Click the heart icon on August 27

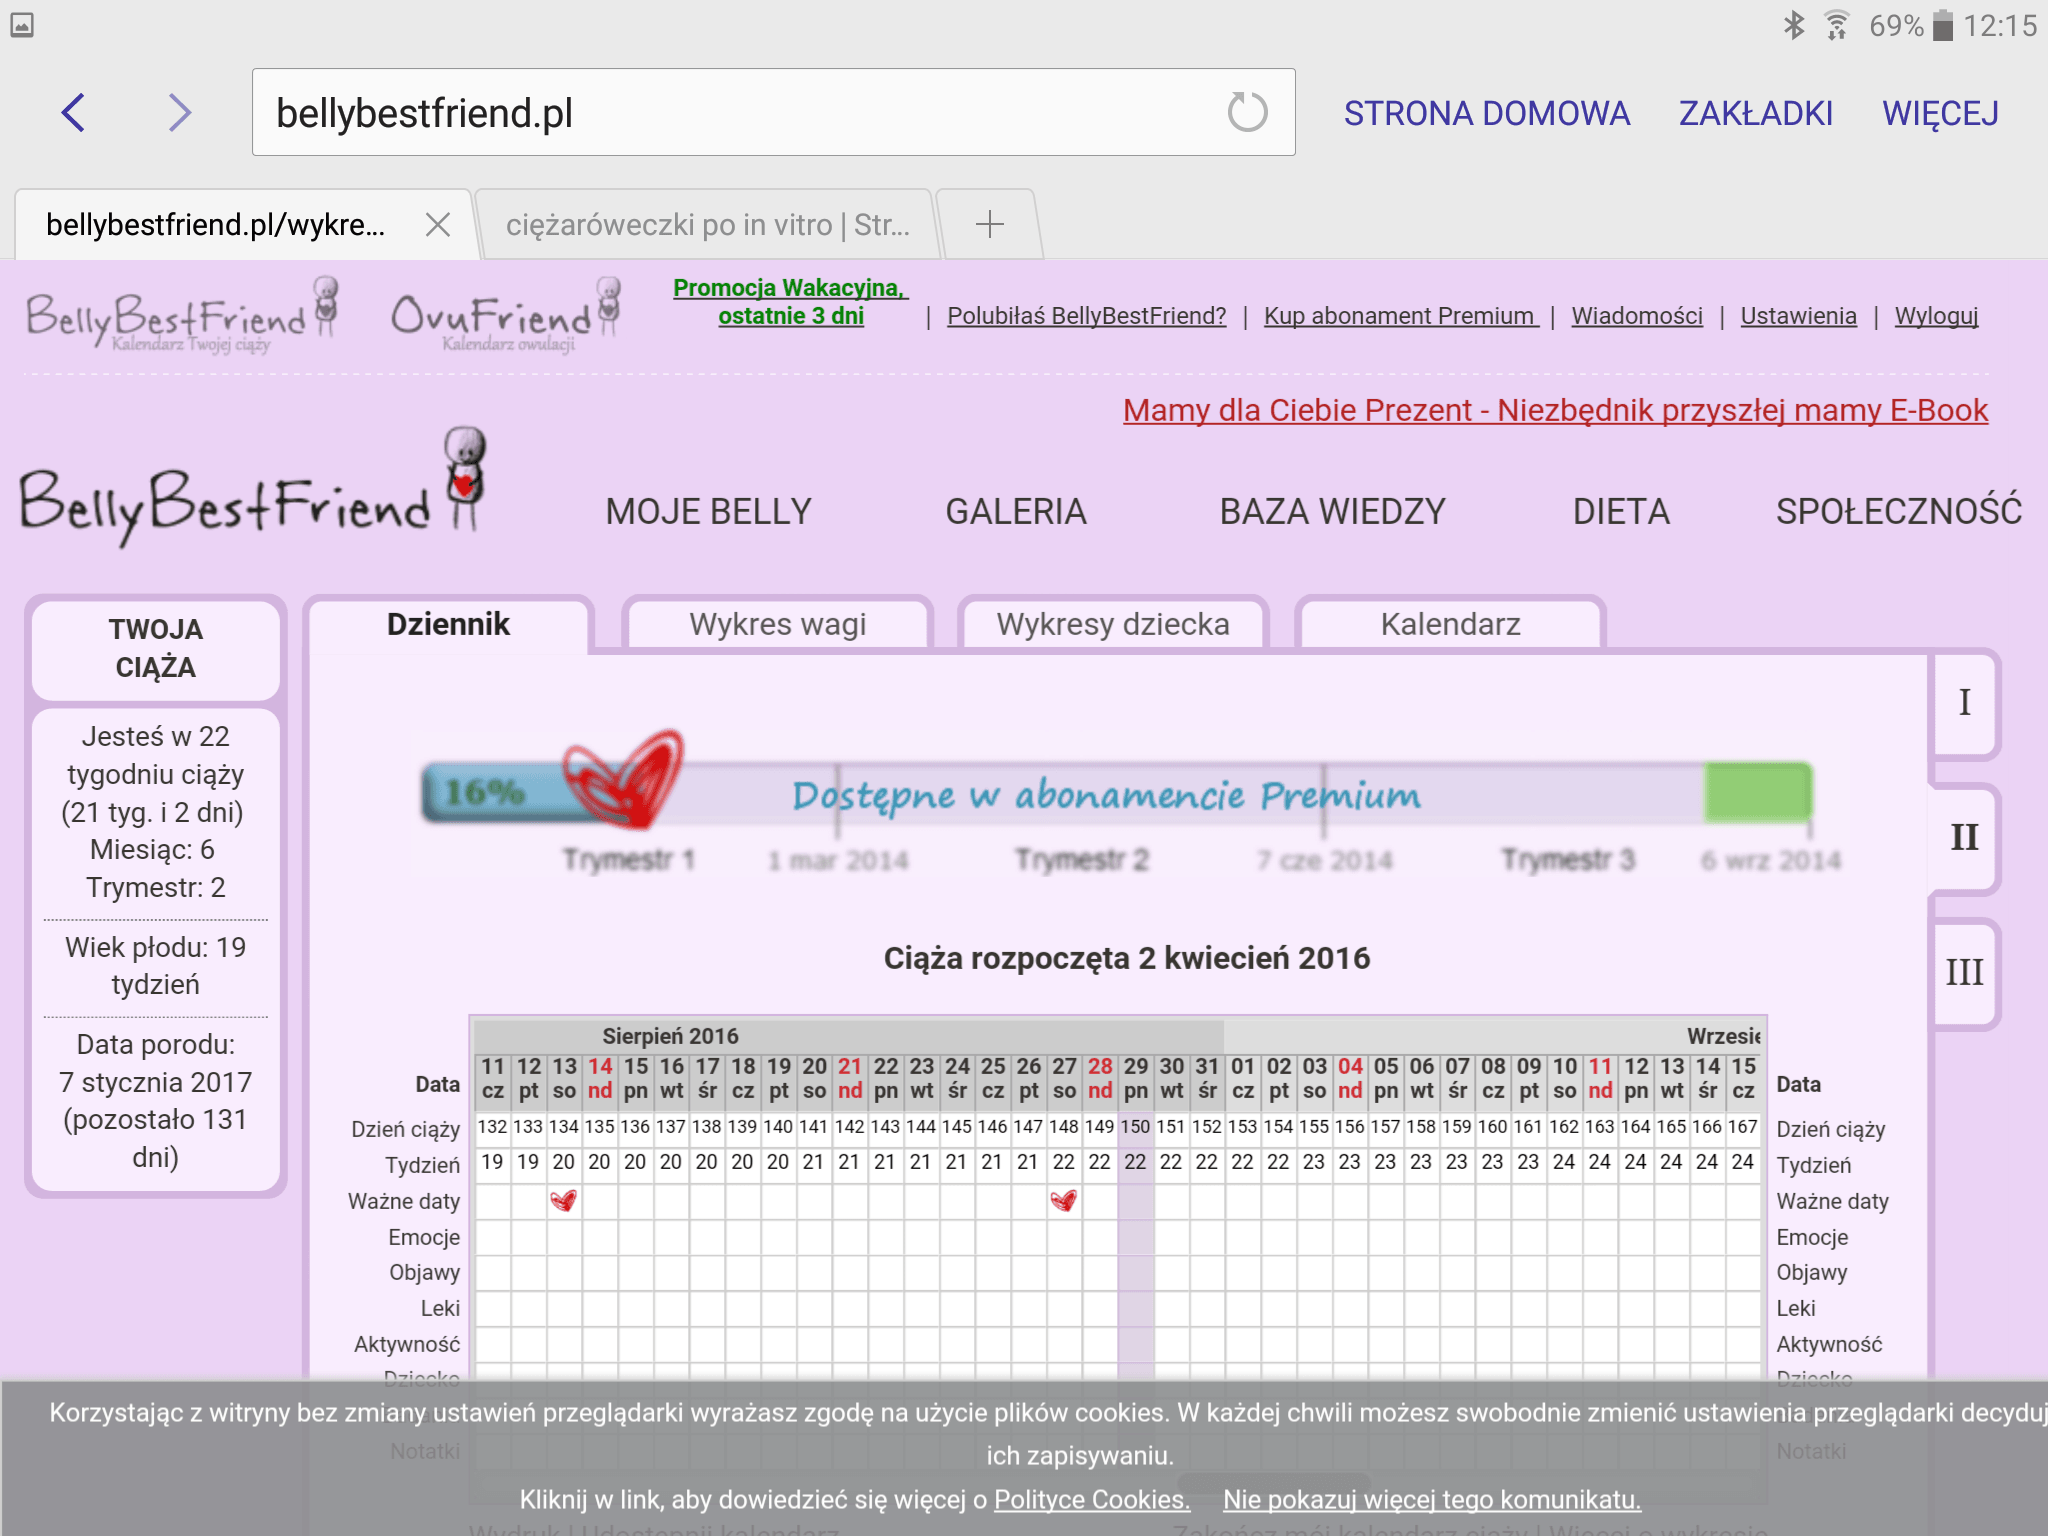click(1064, 1200)
